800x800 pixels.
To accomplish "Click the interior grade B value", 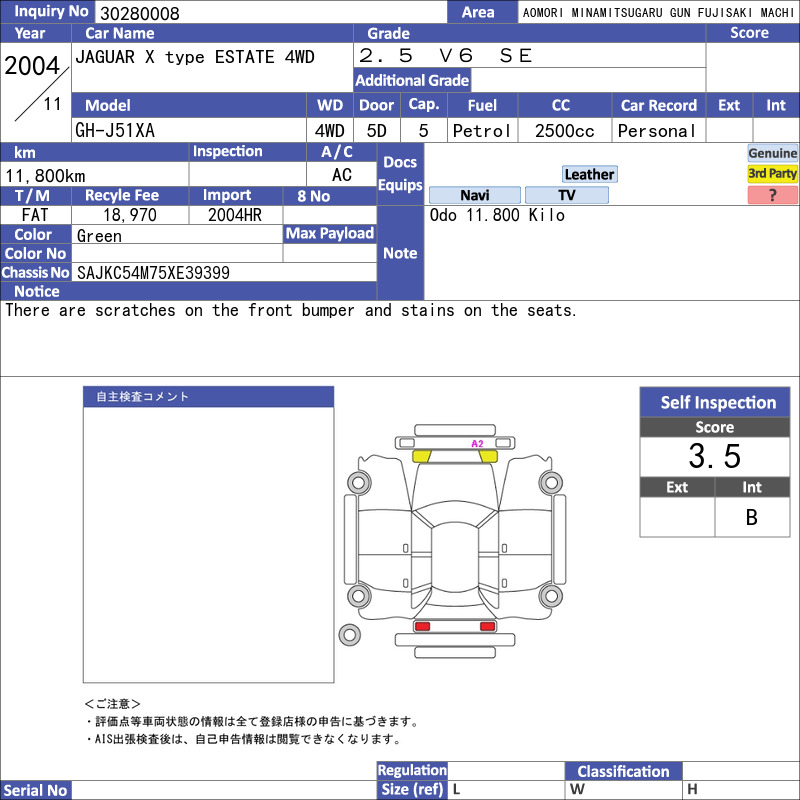I will click(752, 517).
